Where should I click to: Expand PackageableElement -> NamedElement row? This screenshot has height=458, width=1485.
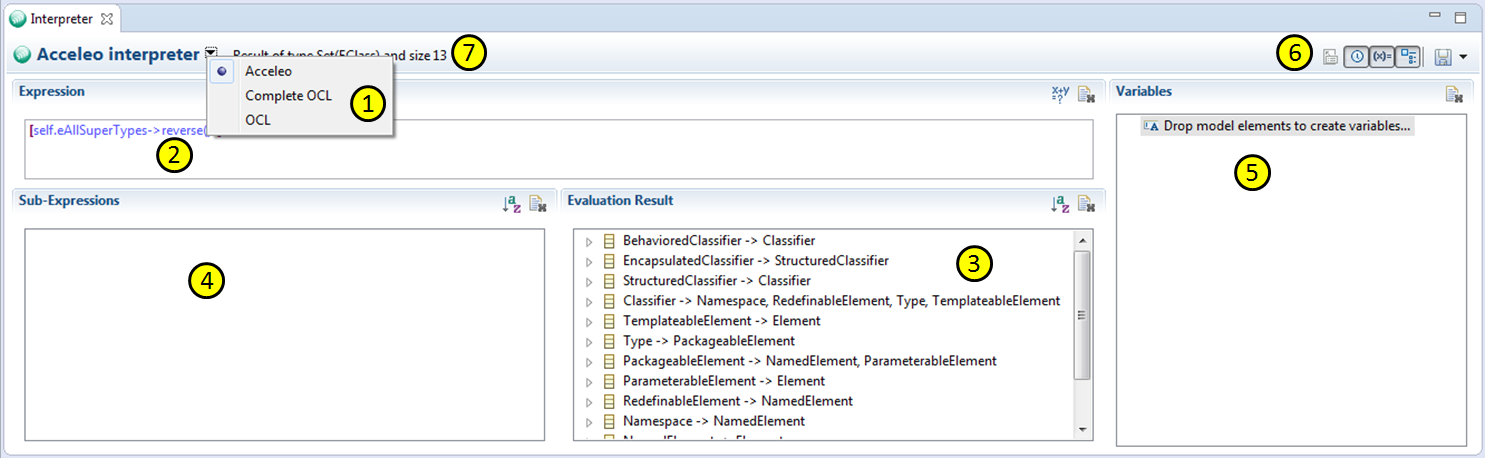(589, 361)
